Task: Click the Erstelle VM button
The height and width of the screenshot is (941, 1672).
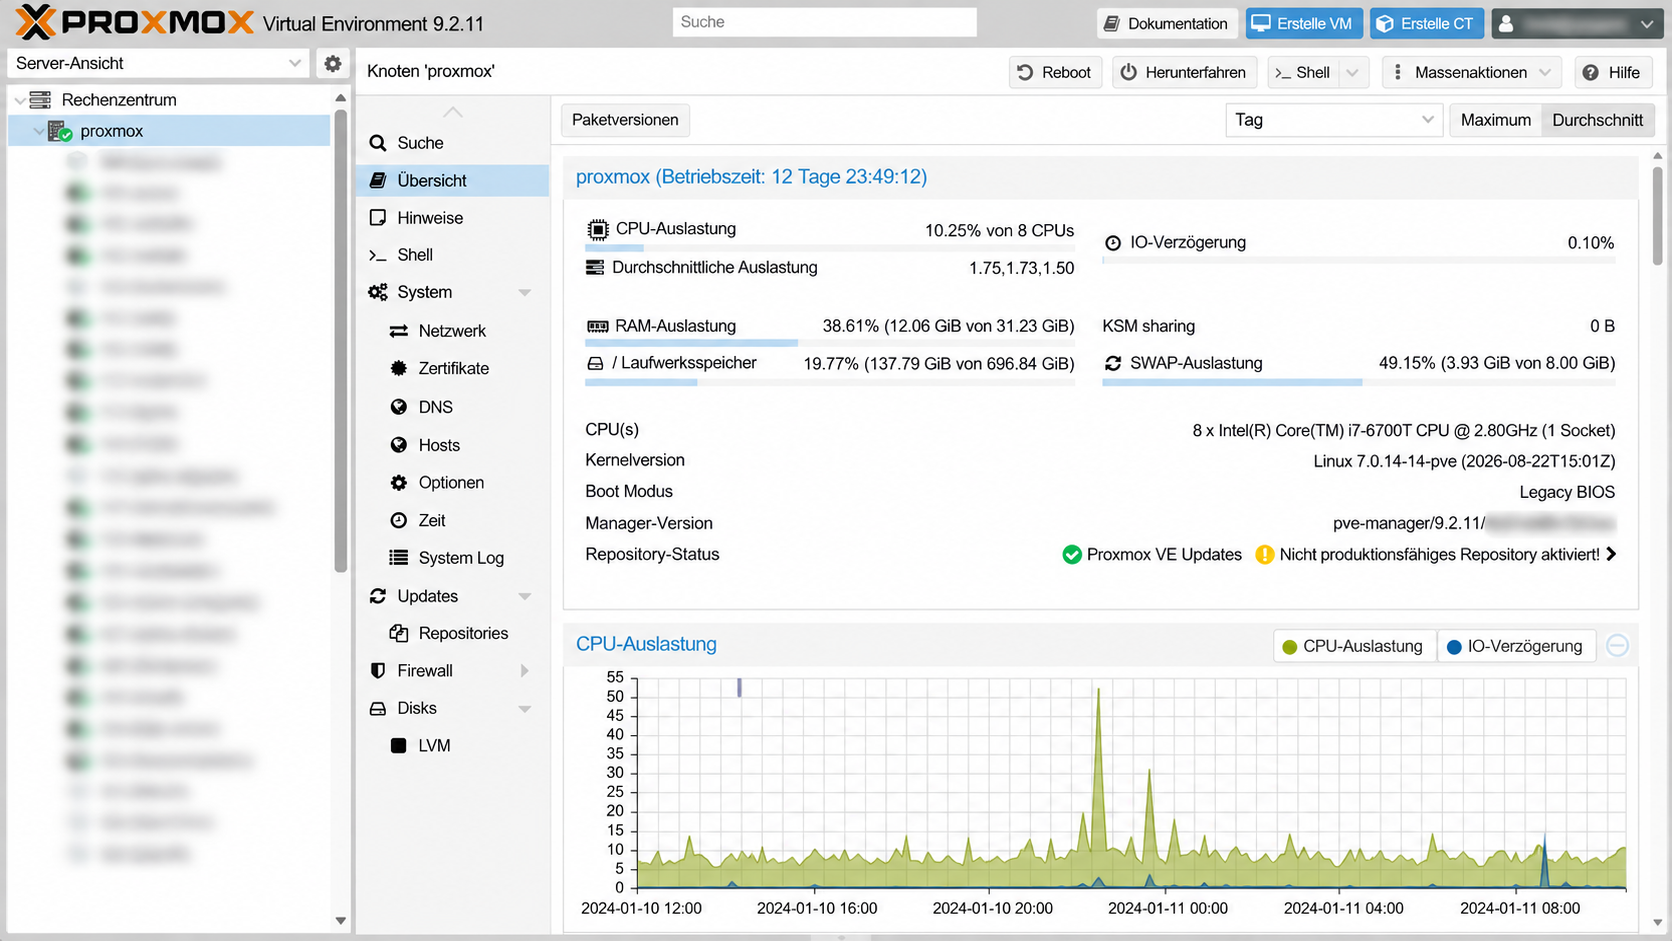Action: [1304, 24]
